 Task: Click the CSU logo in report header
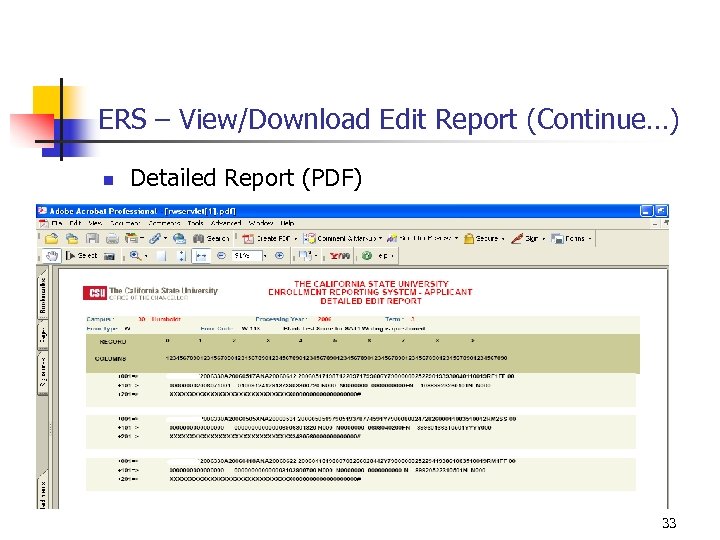(x=95, y=292)
